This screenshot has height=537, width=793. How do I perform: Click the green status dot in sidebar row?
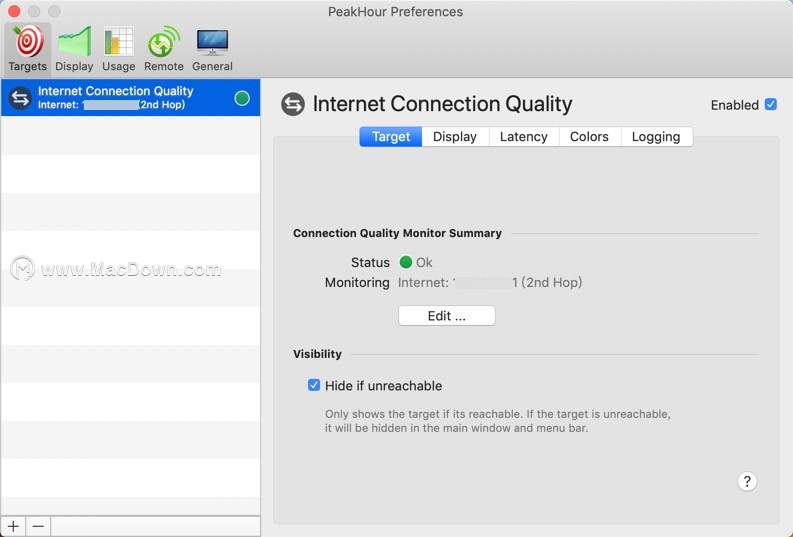pyautogui.click(x=242, y=98)
